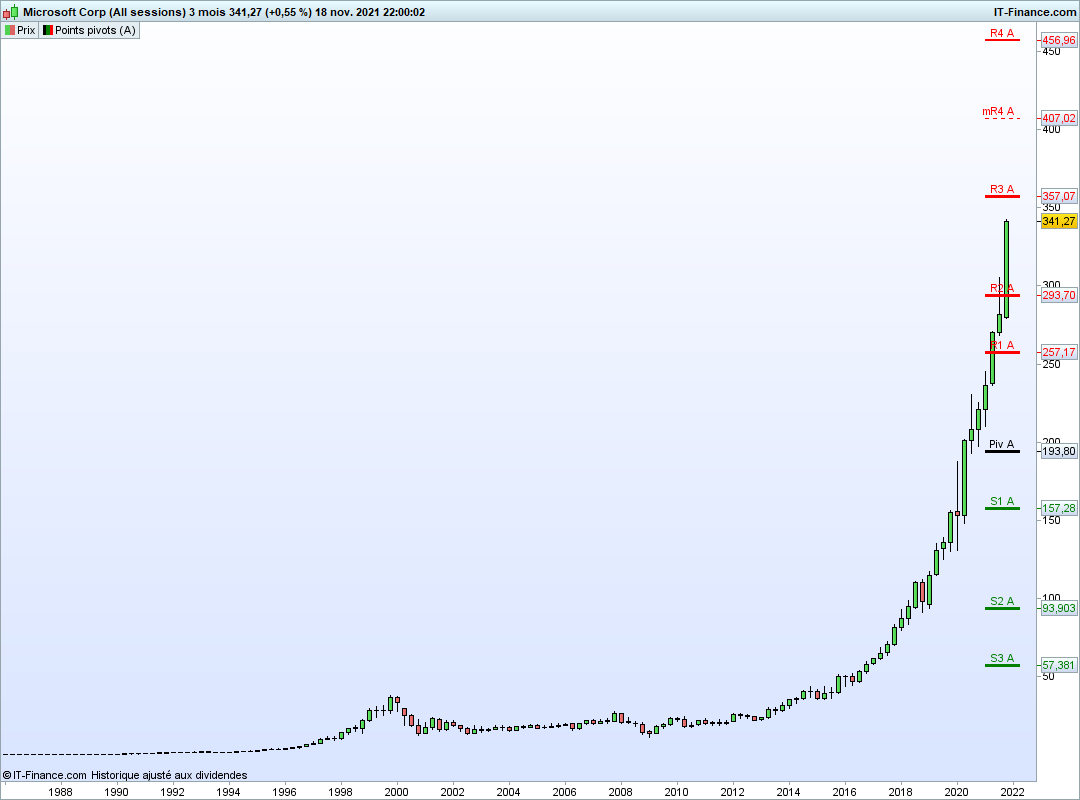Click the 2022 label on time axis
Image resolution: width=1080 pixels, height=800 pixels.
[1012, 792]
